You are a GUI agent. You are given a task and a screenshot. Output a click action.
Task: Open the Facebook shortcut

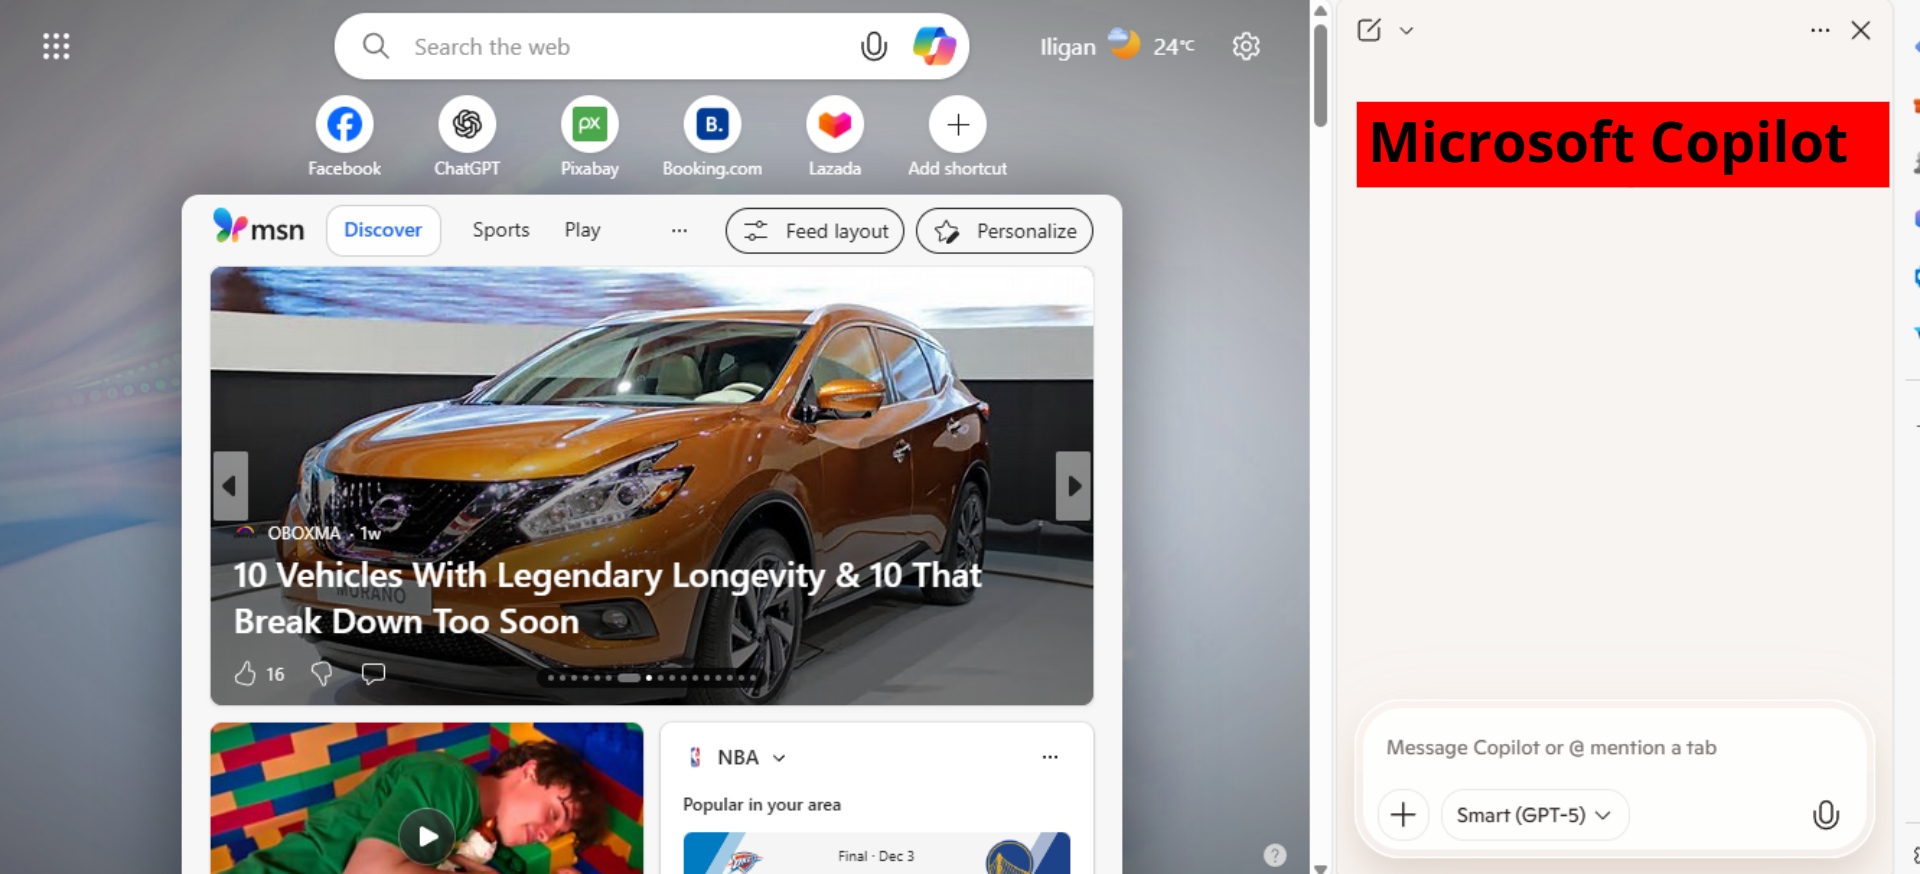(344, 125)
